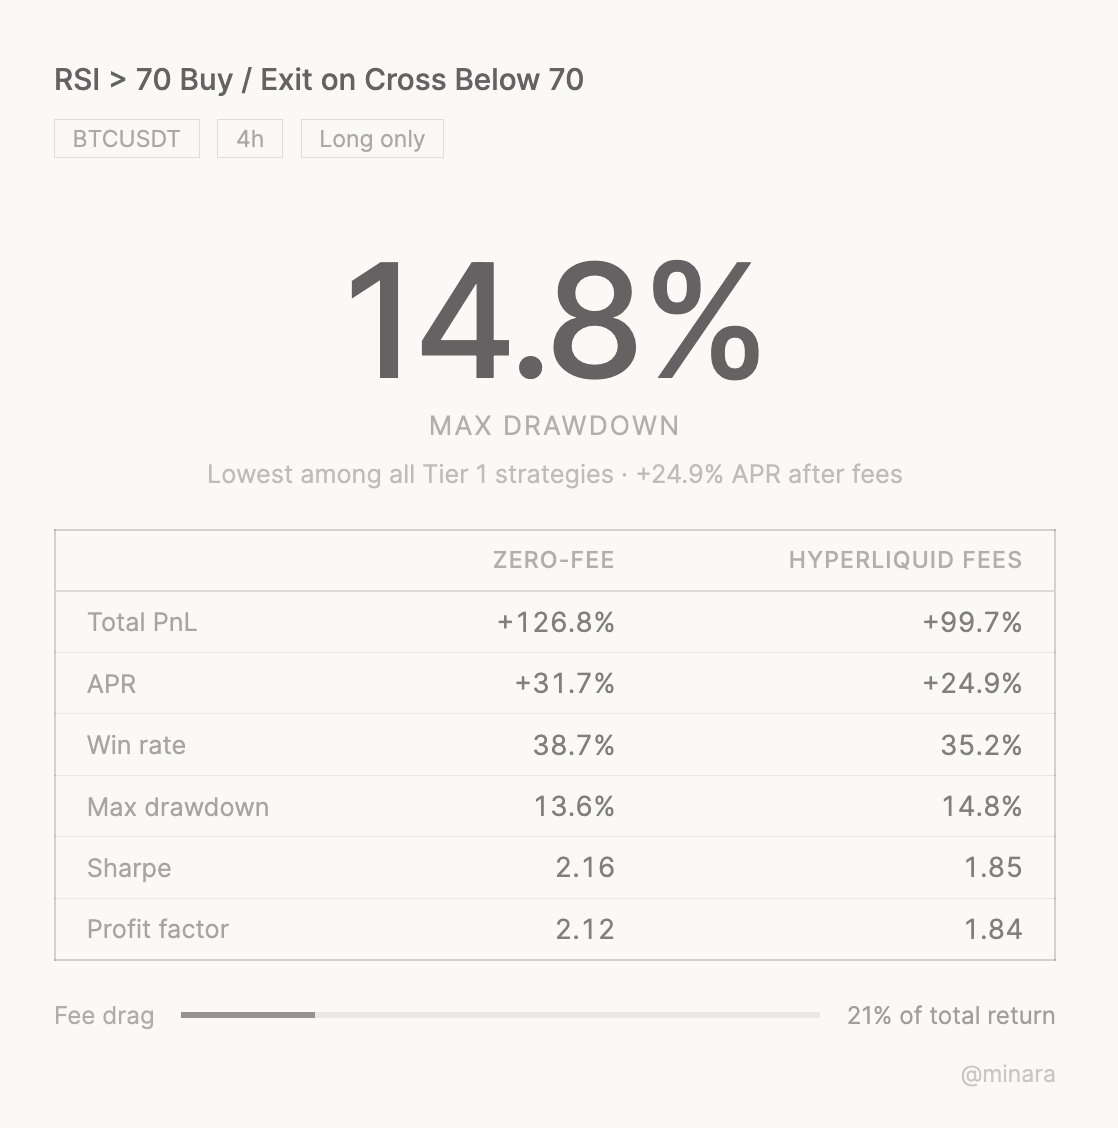Click the Lowest among all Tier 1 strategies subtitle
The width and height of the screenshot is (1118, 1128).
(x=409, y=474)
